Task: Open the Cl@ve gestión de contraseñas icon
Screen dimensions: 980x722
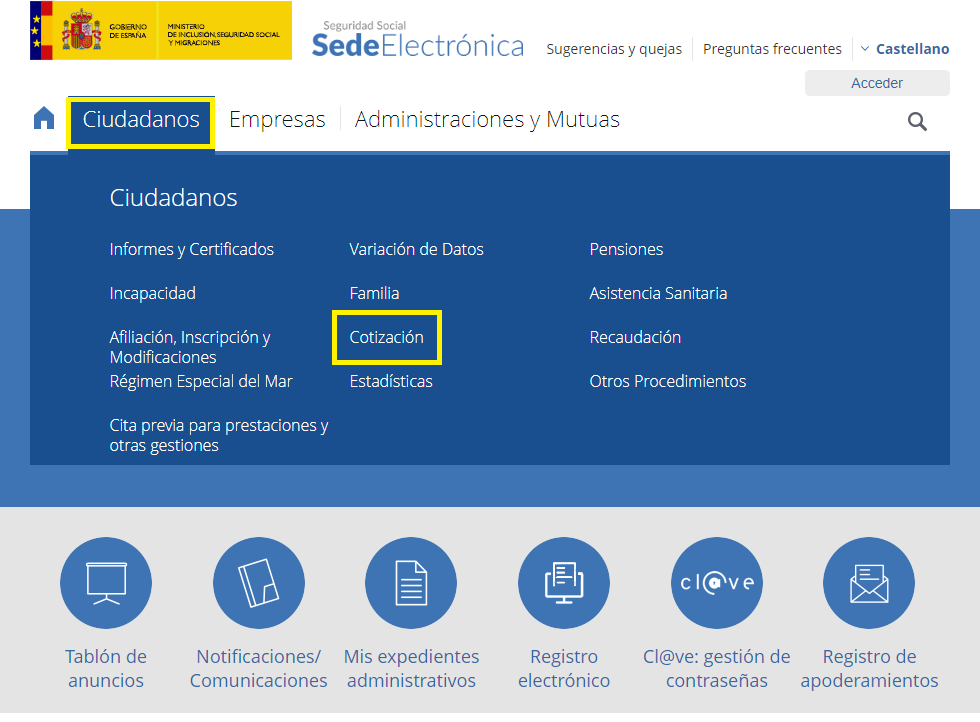Action: point(717,583)
